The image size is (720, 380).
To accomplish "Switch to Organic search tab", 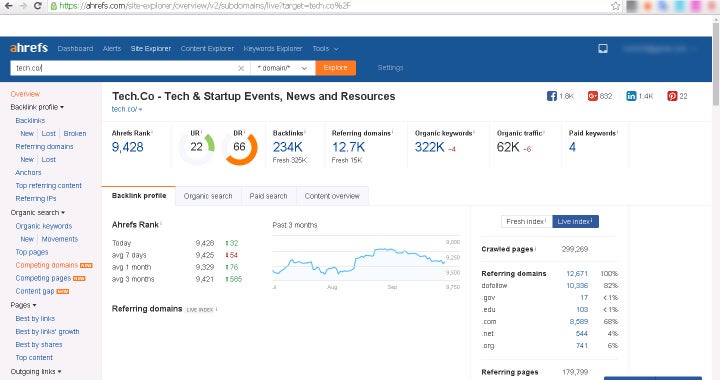I will click(x=208, y=196).
